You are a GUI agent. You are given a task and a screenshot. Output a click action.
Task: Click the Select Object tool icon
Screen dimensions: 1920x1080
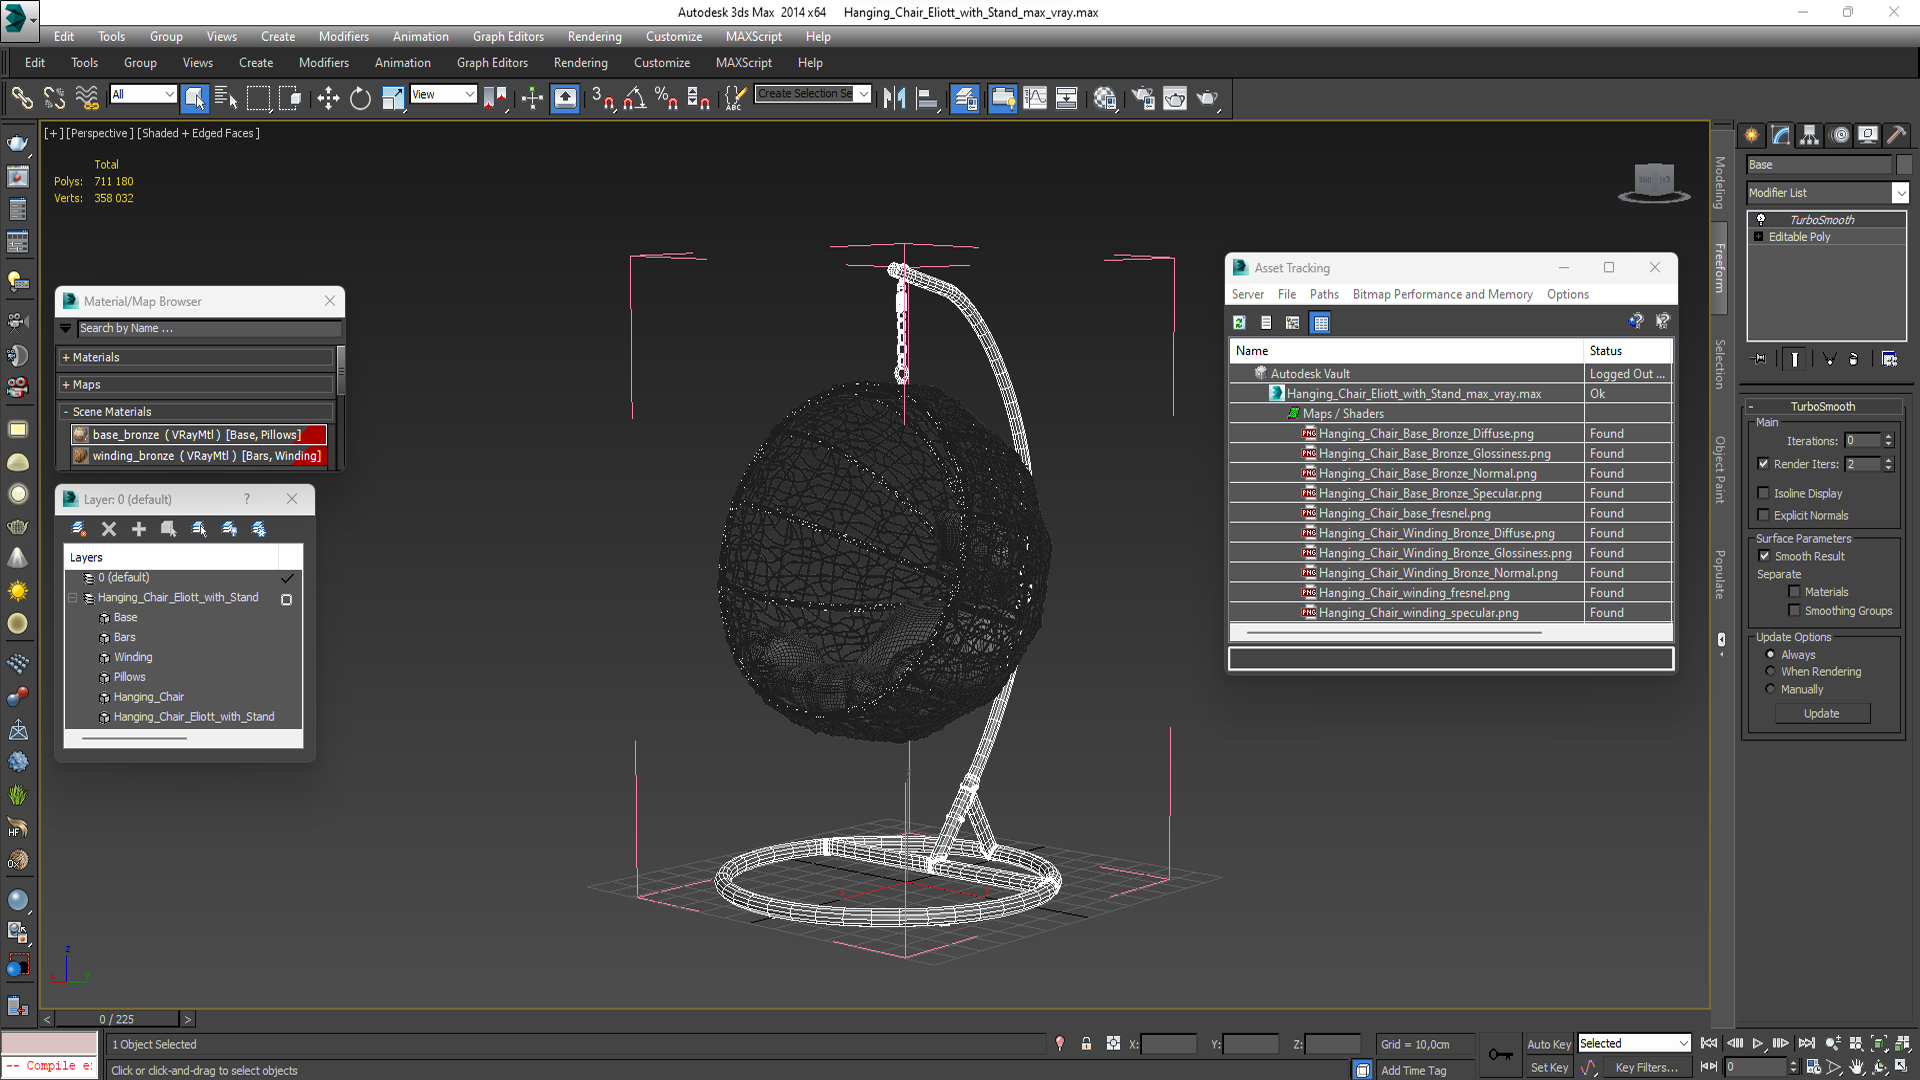click(195, 98)
